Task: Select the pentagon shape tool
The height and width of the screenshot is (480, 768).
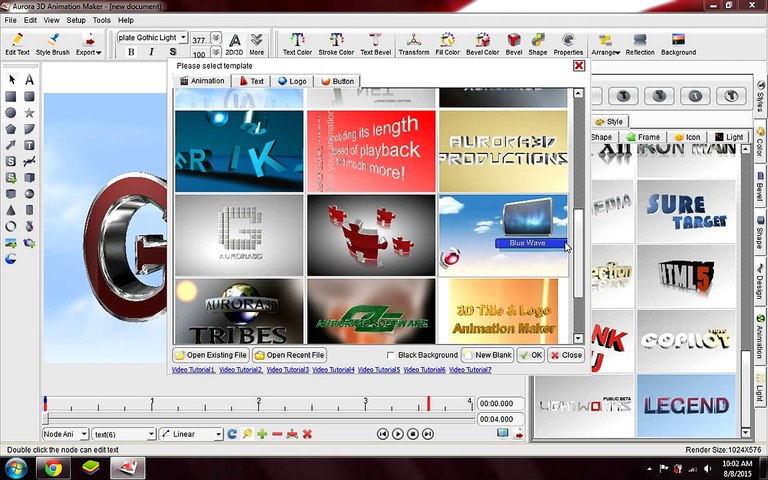Action: tap(11, 129)
